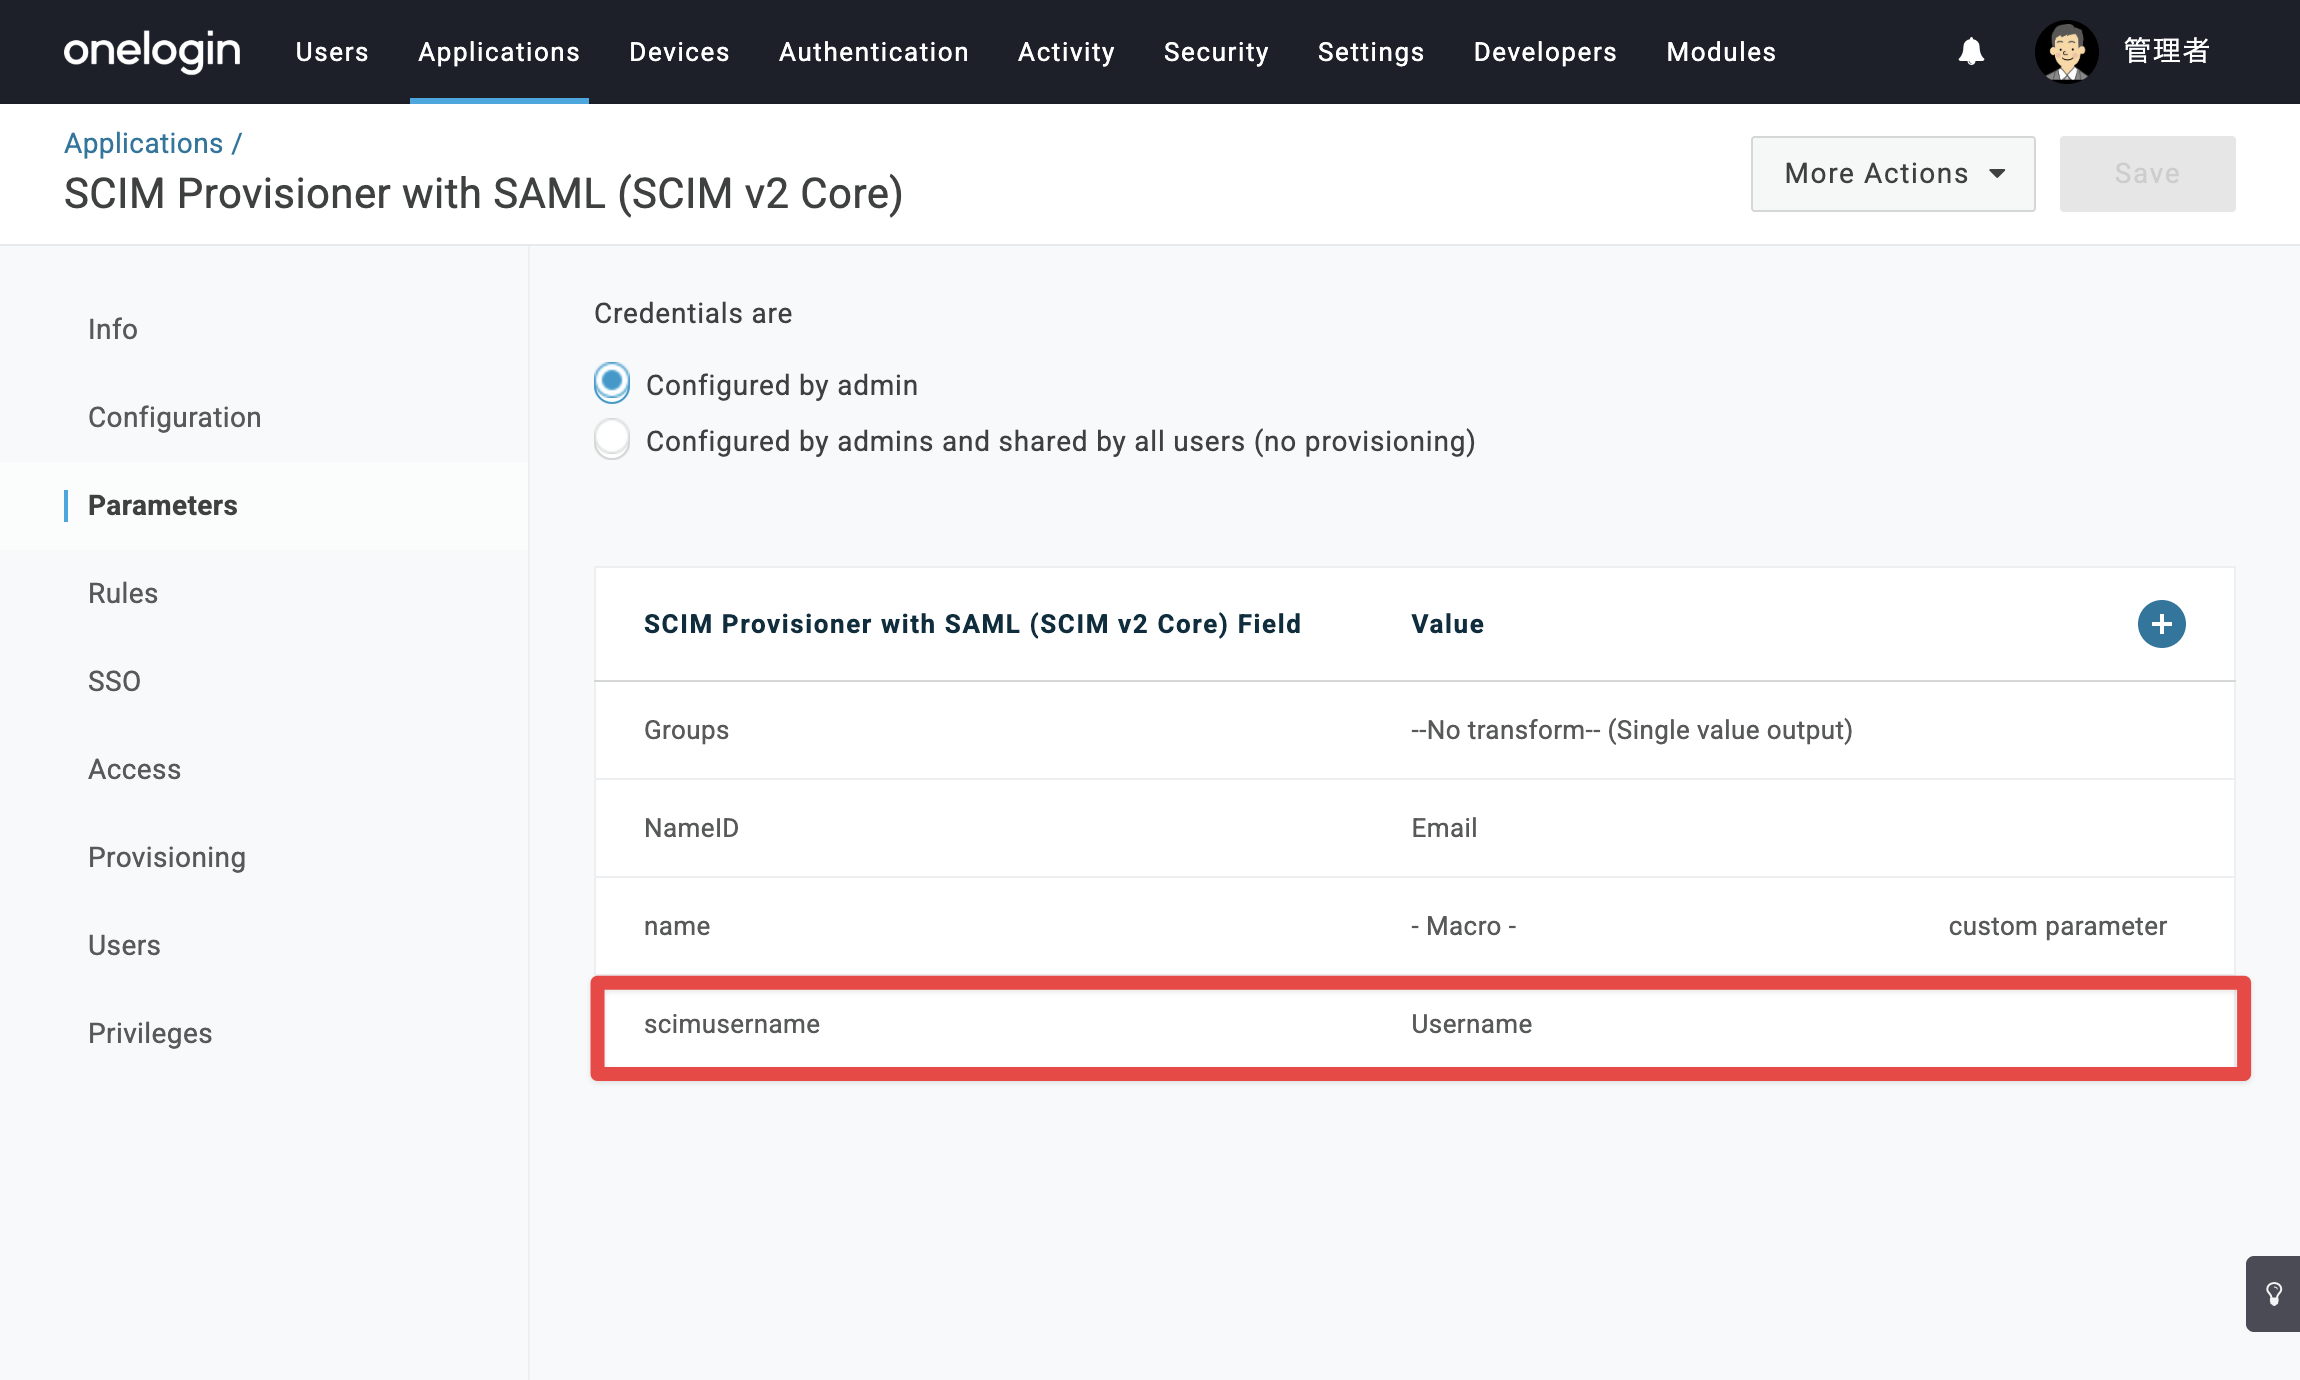Open the Applications top menu
Viewport: 2300px width, 1380px height.
[x=499, y=52]
